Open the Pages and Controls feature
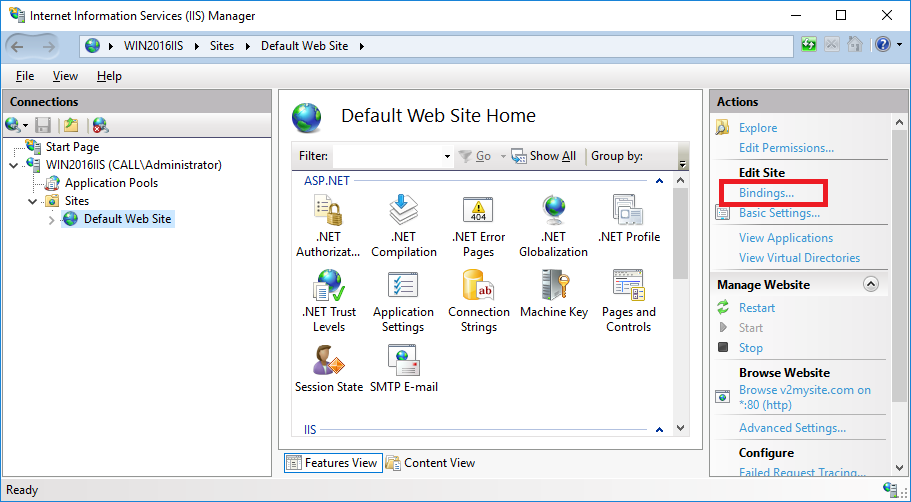Screen dimensions: 911x502 pyautogui.click(x=629, y=300)
